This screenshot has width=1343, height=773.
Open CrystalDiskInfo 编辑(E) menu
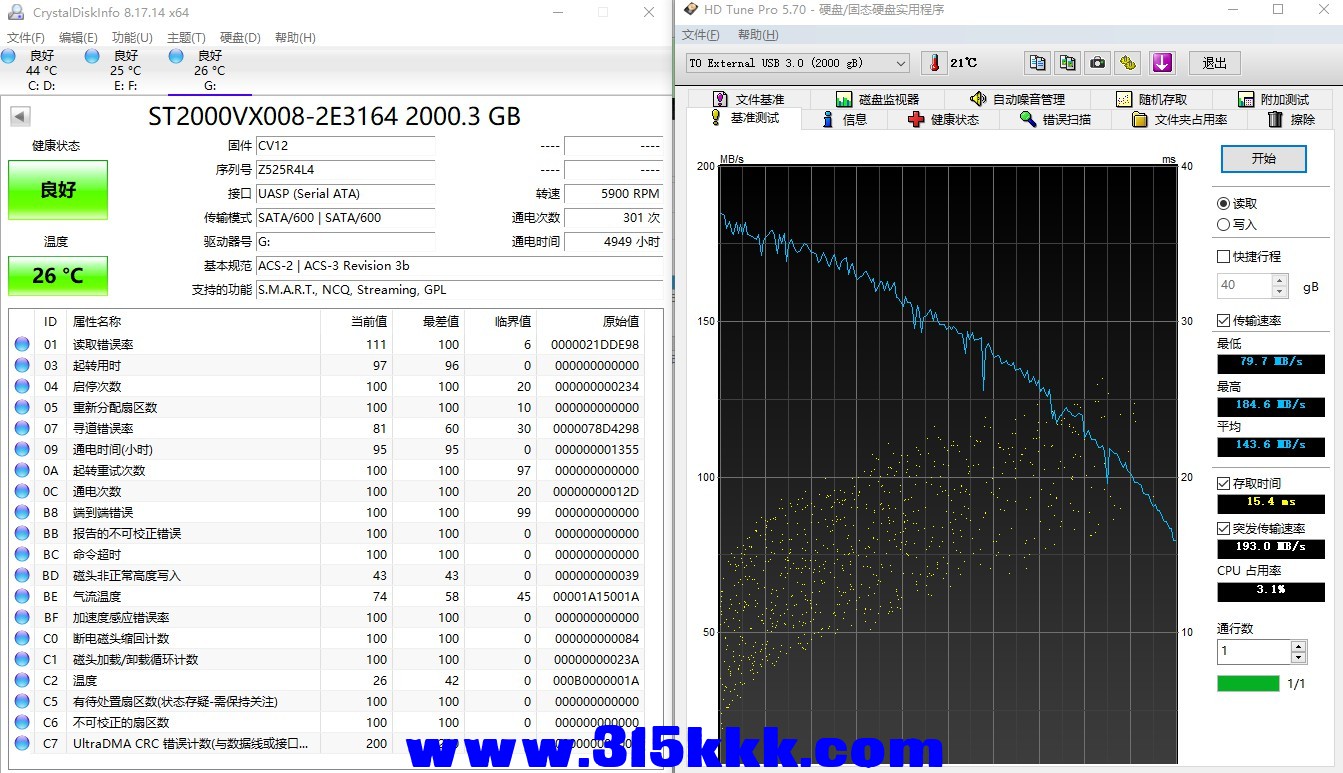(x=78, y=37)
